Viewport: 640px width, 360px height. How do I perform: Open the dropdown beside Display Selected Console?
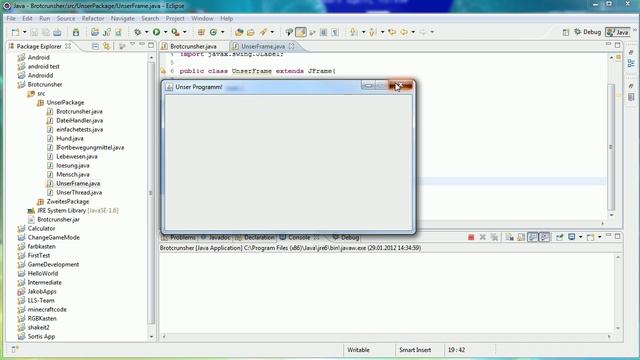580,237
